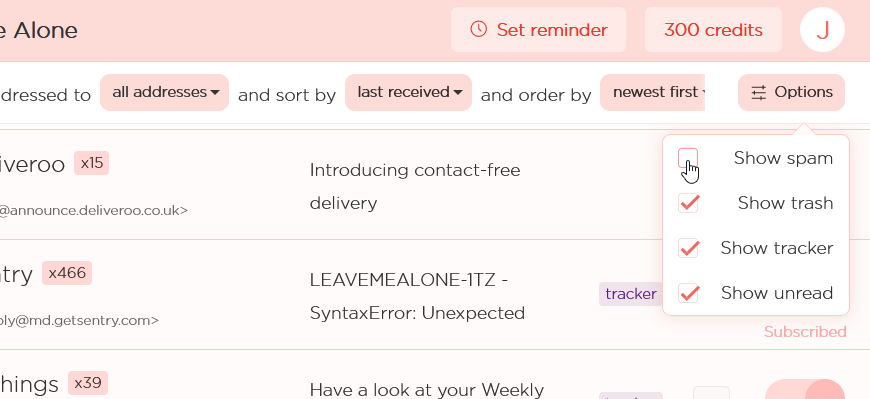Open the newest first order dropdown
Viewport: 870px width, 399px height.
652,92
